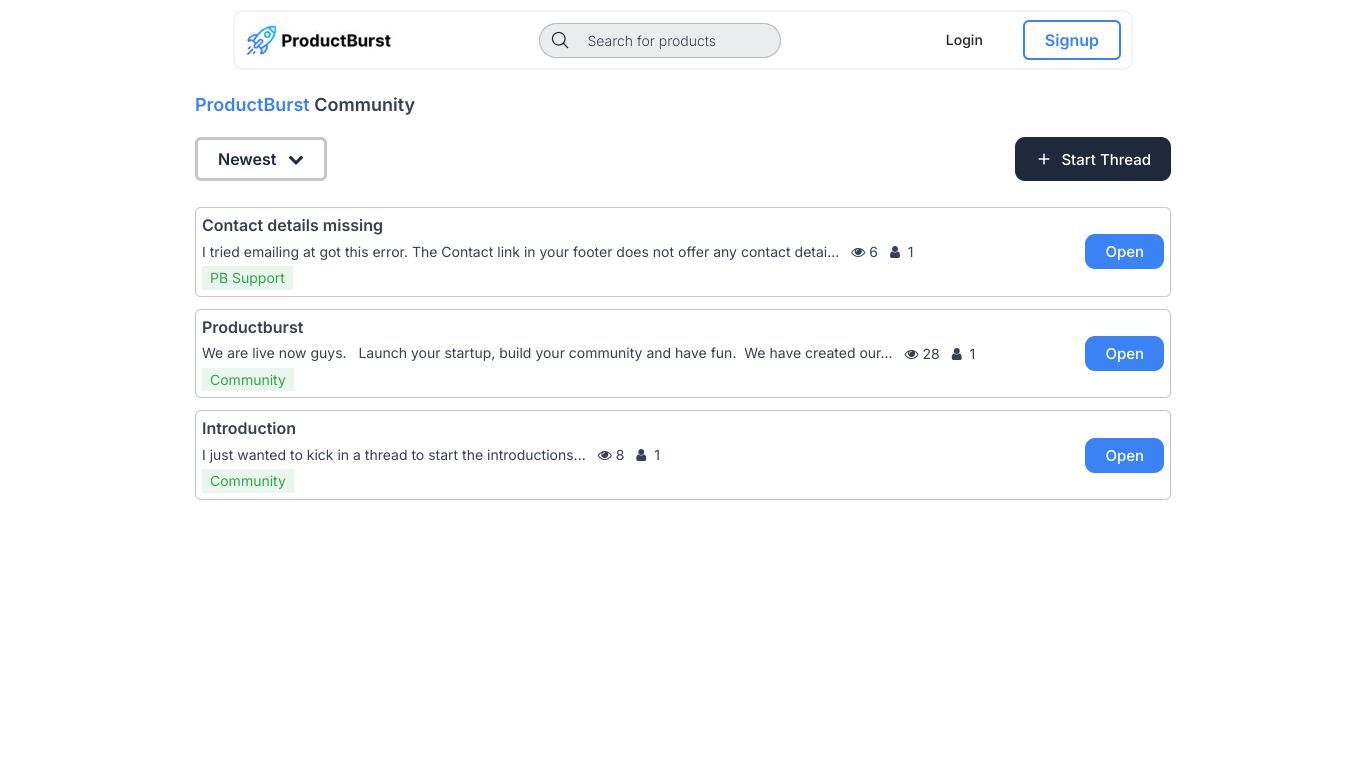Click the plus icon on Start Thread

coord(1043,159)
